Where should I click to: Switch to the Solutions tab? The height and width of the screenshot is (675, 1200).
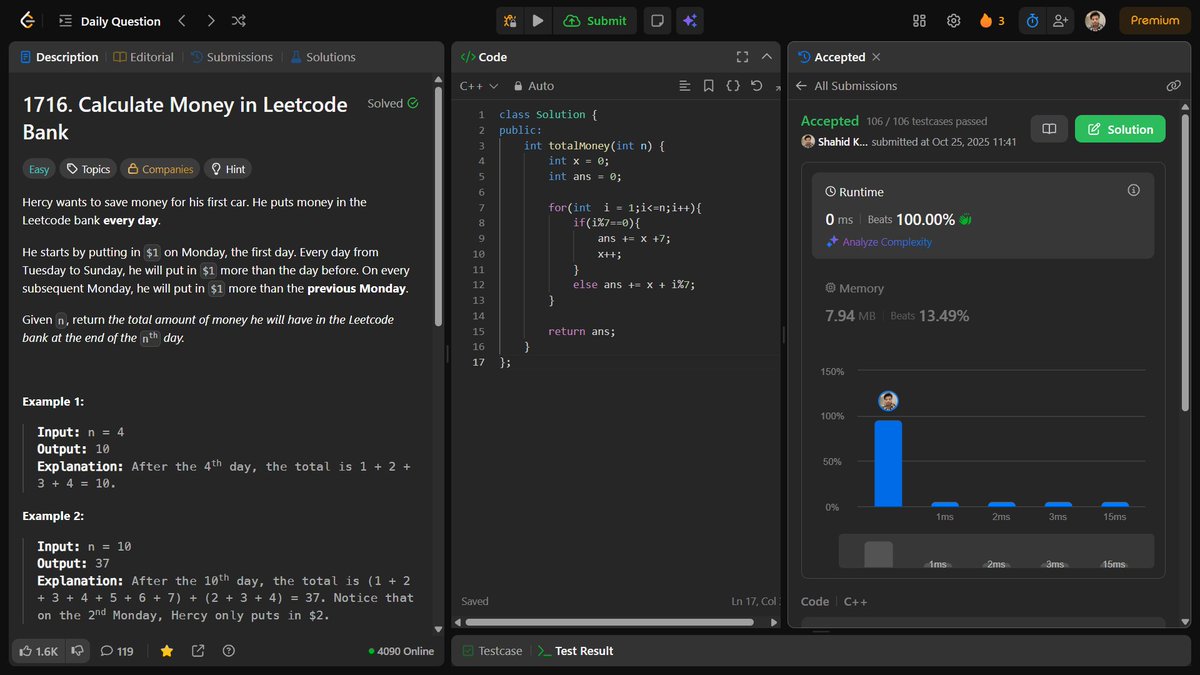coord(322,57)
